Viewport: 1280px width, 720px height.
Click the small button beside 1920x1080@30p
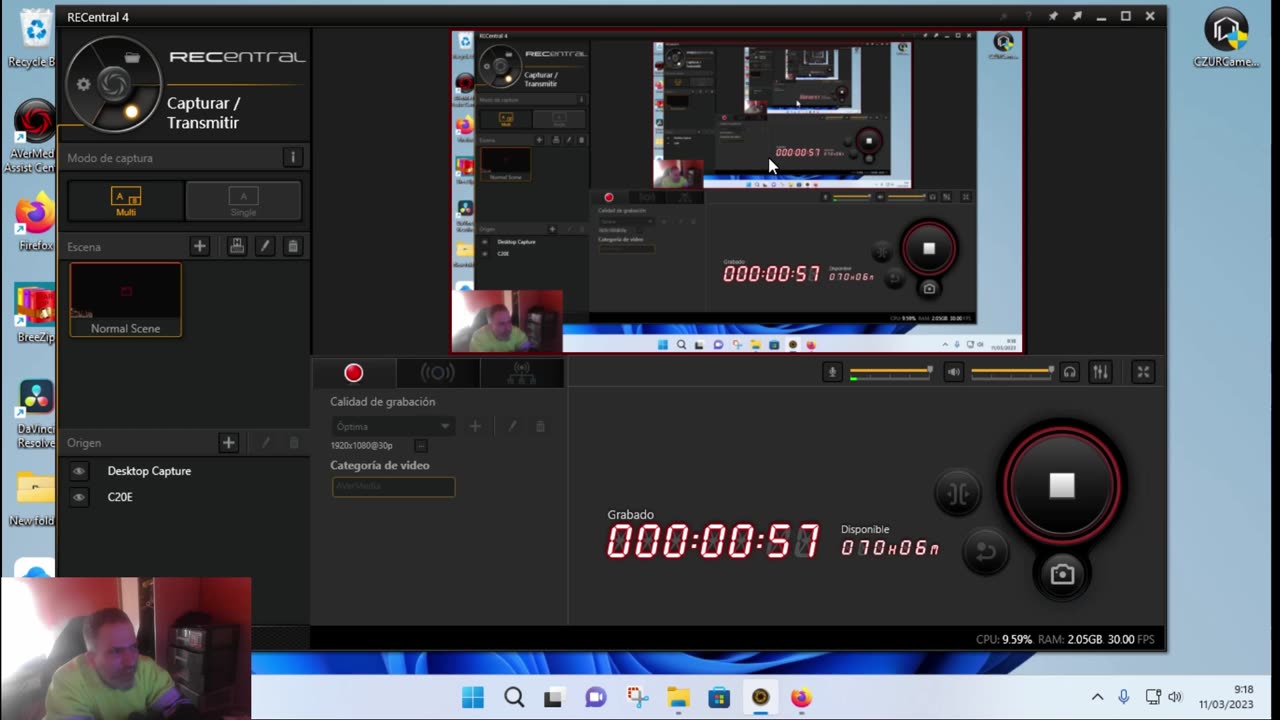point(421,446)
